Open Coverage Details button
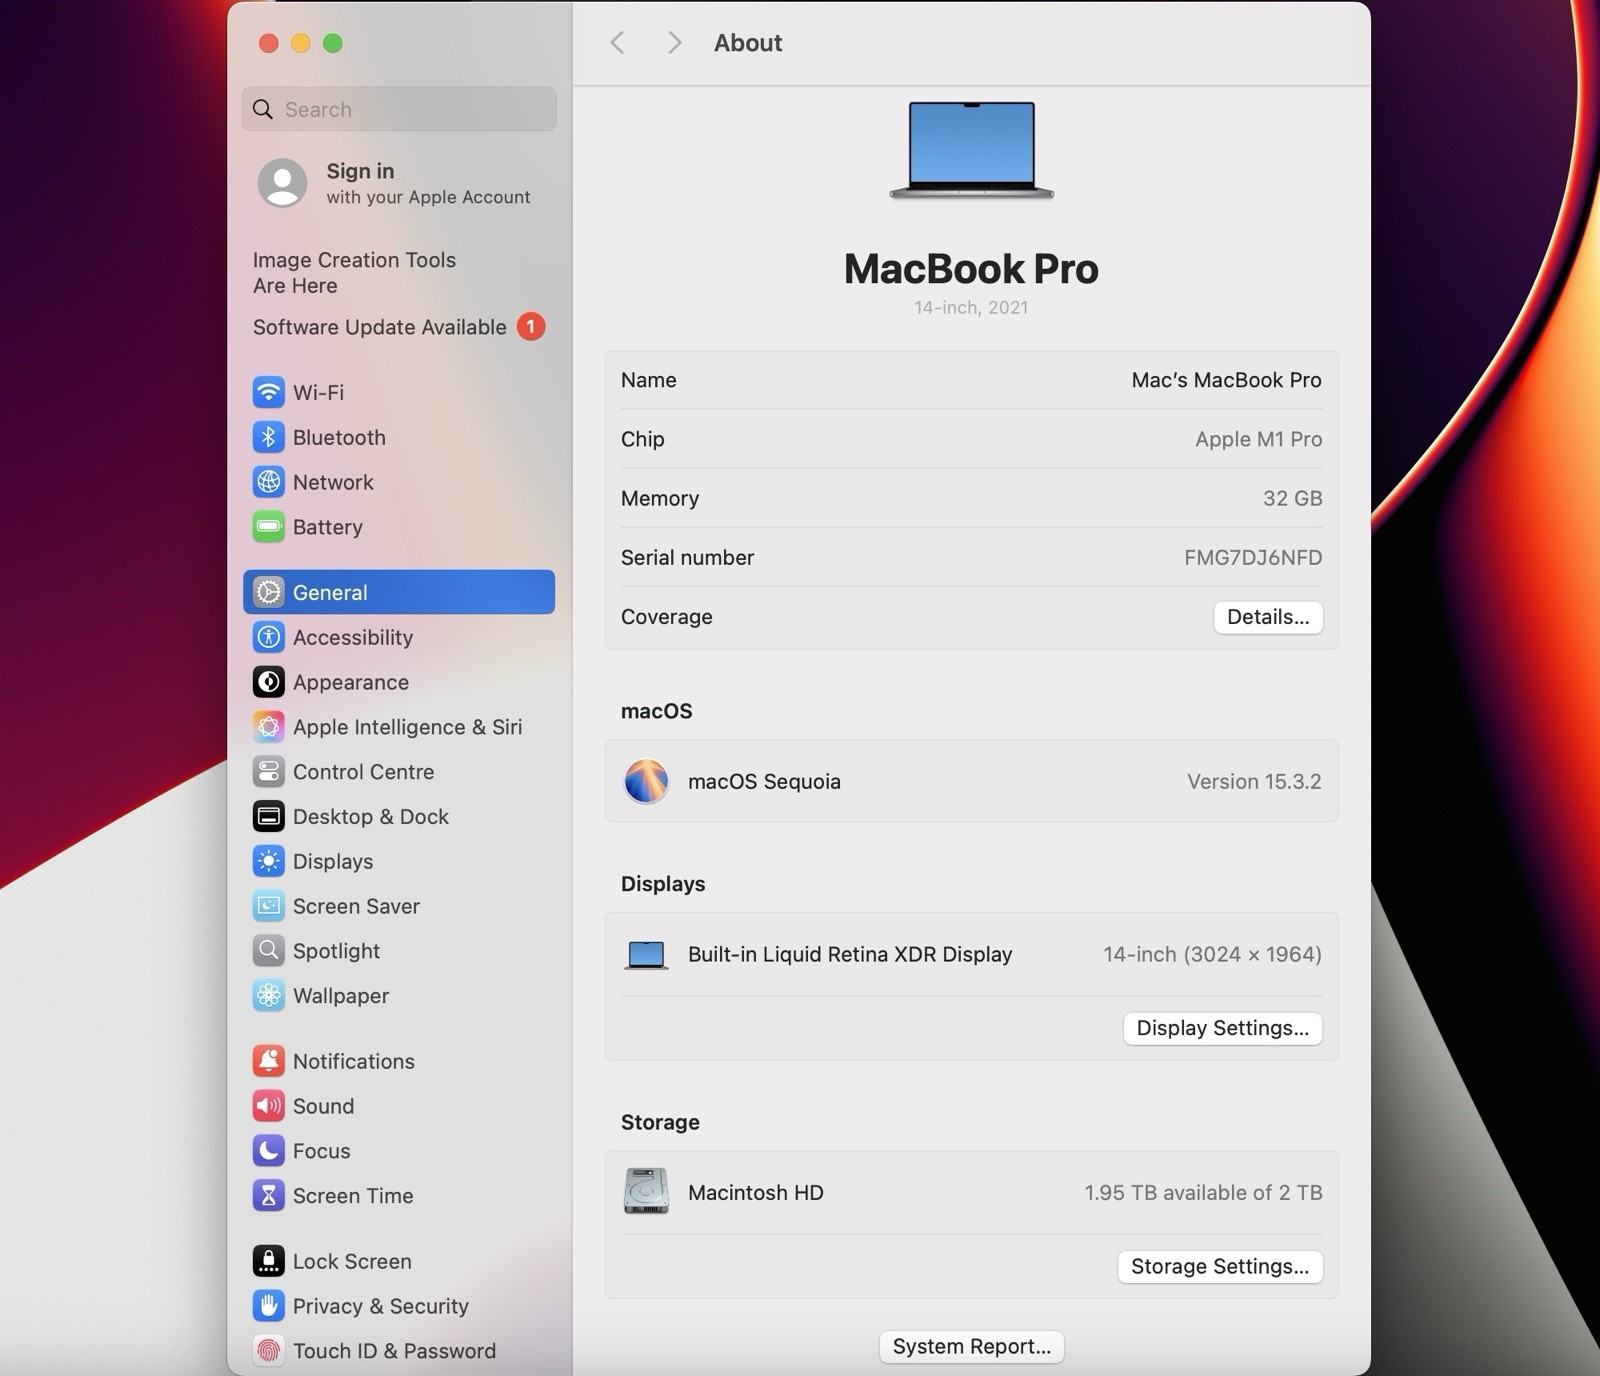1600x1376 pixels. pos(1268,617)
